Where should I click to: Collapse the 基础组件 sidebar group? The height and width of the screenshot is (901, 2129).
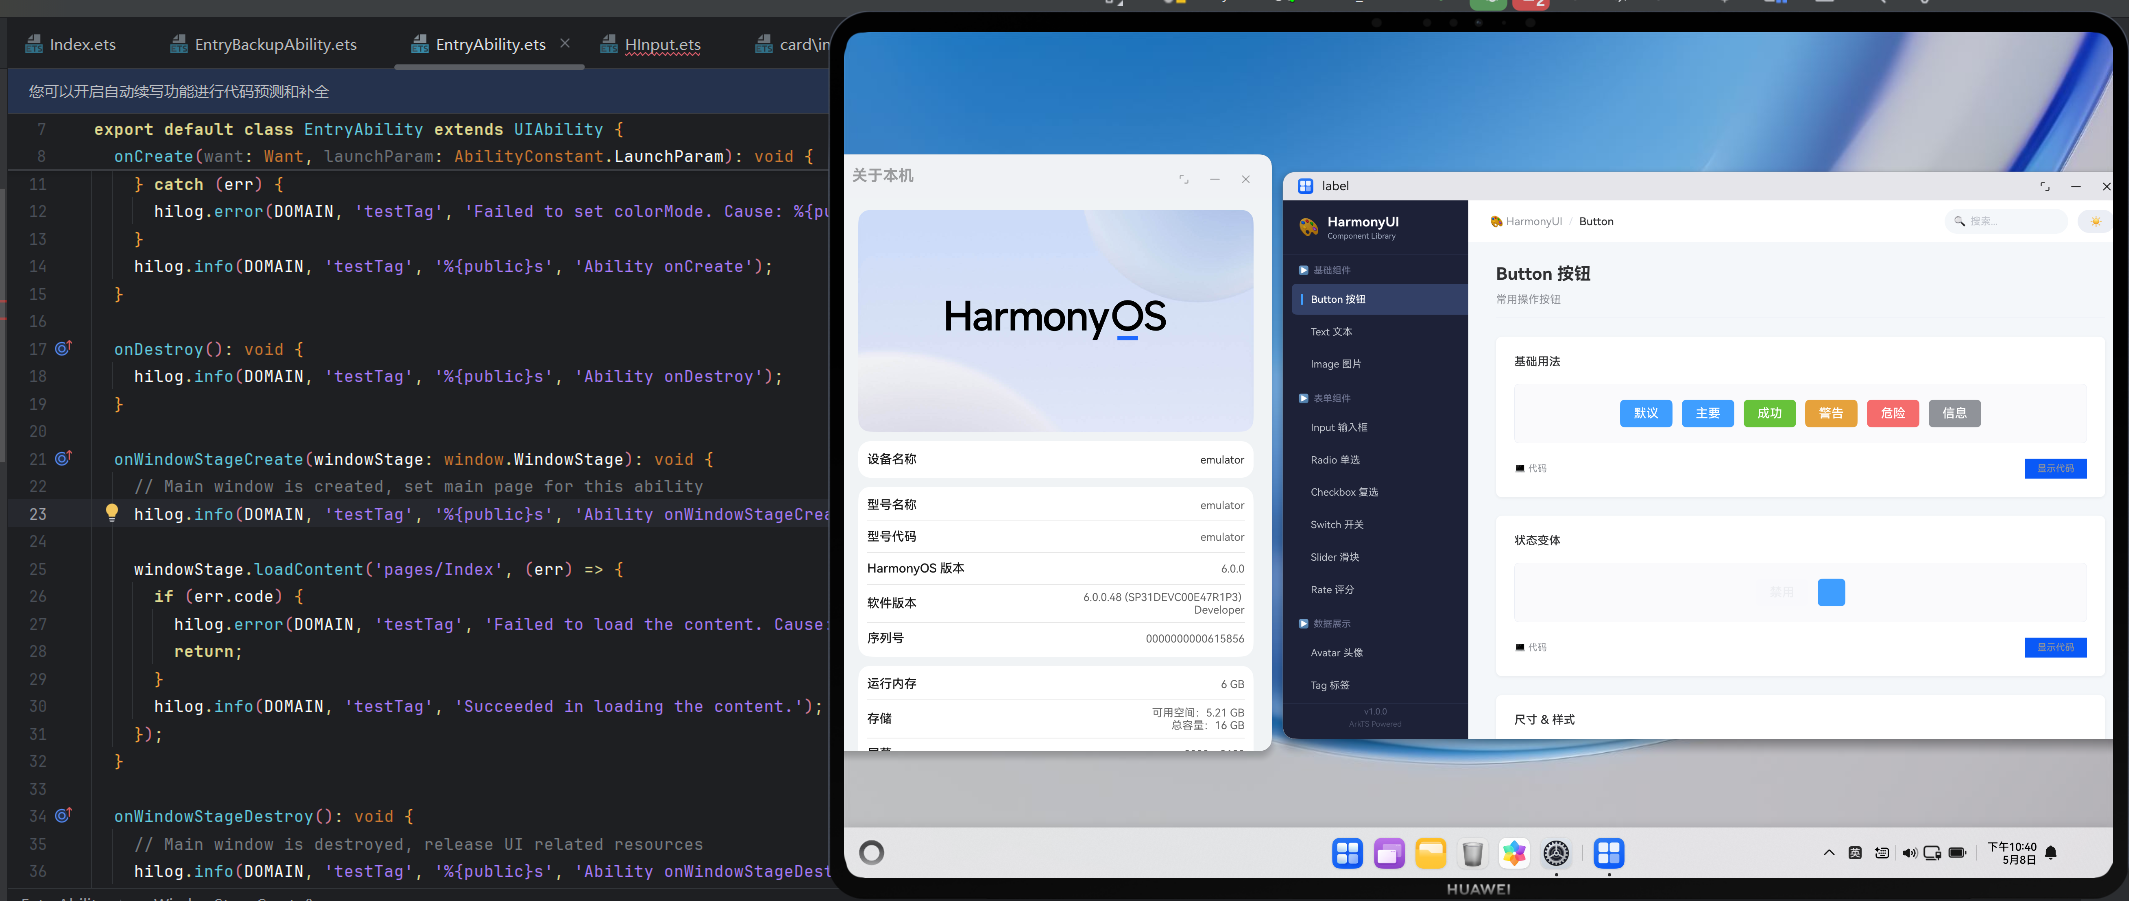[x=1325, y=270]
